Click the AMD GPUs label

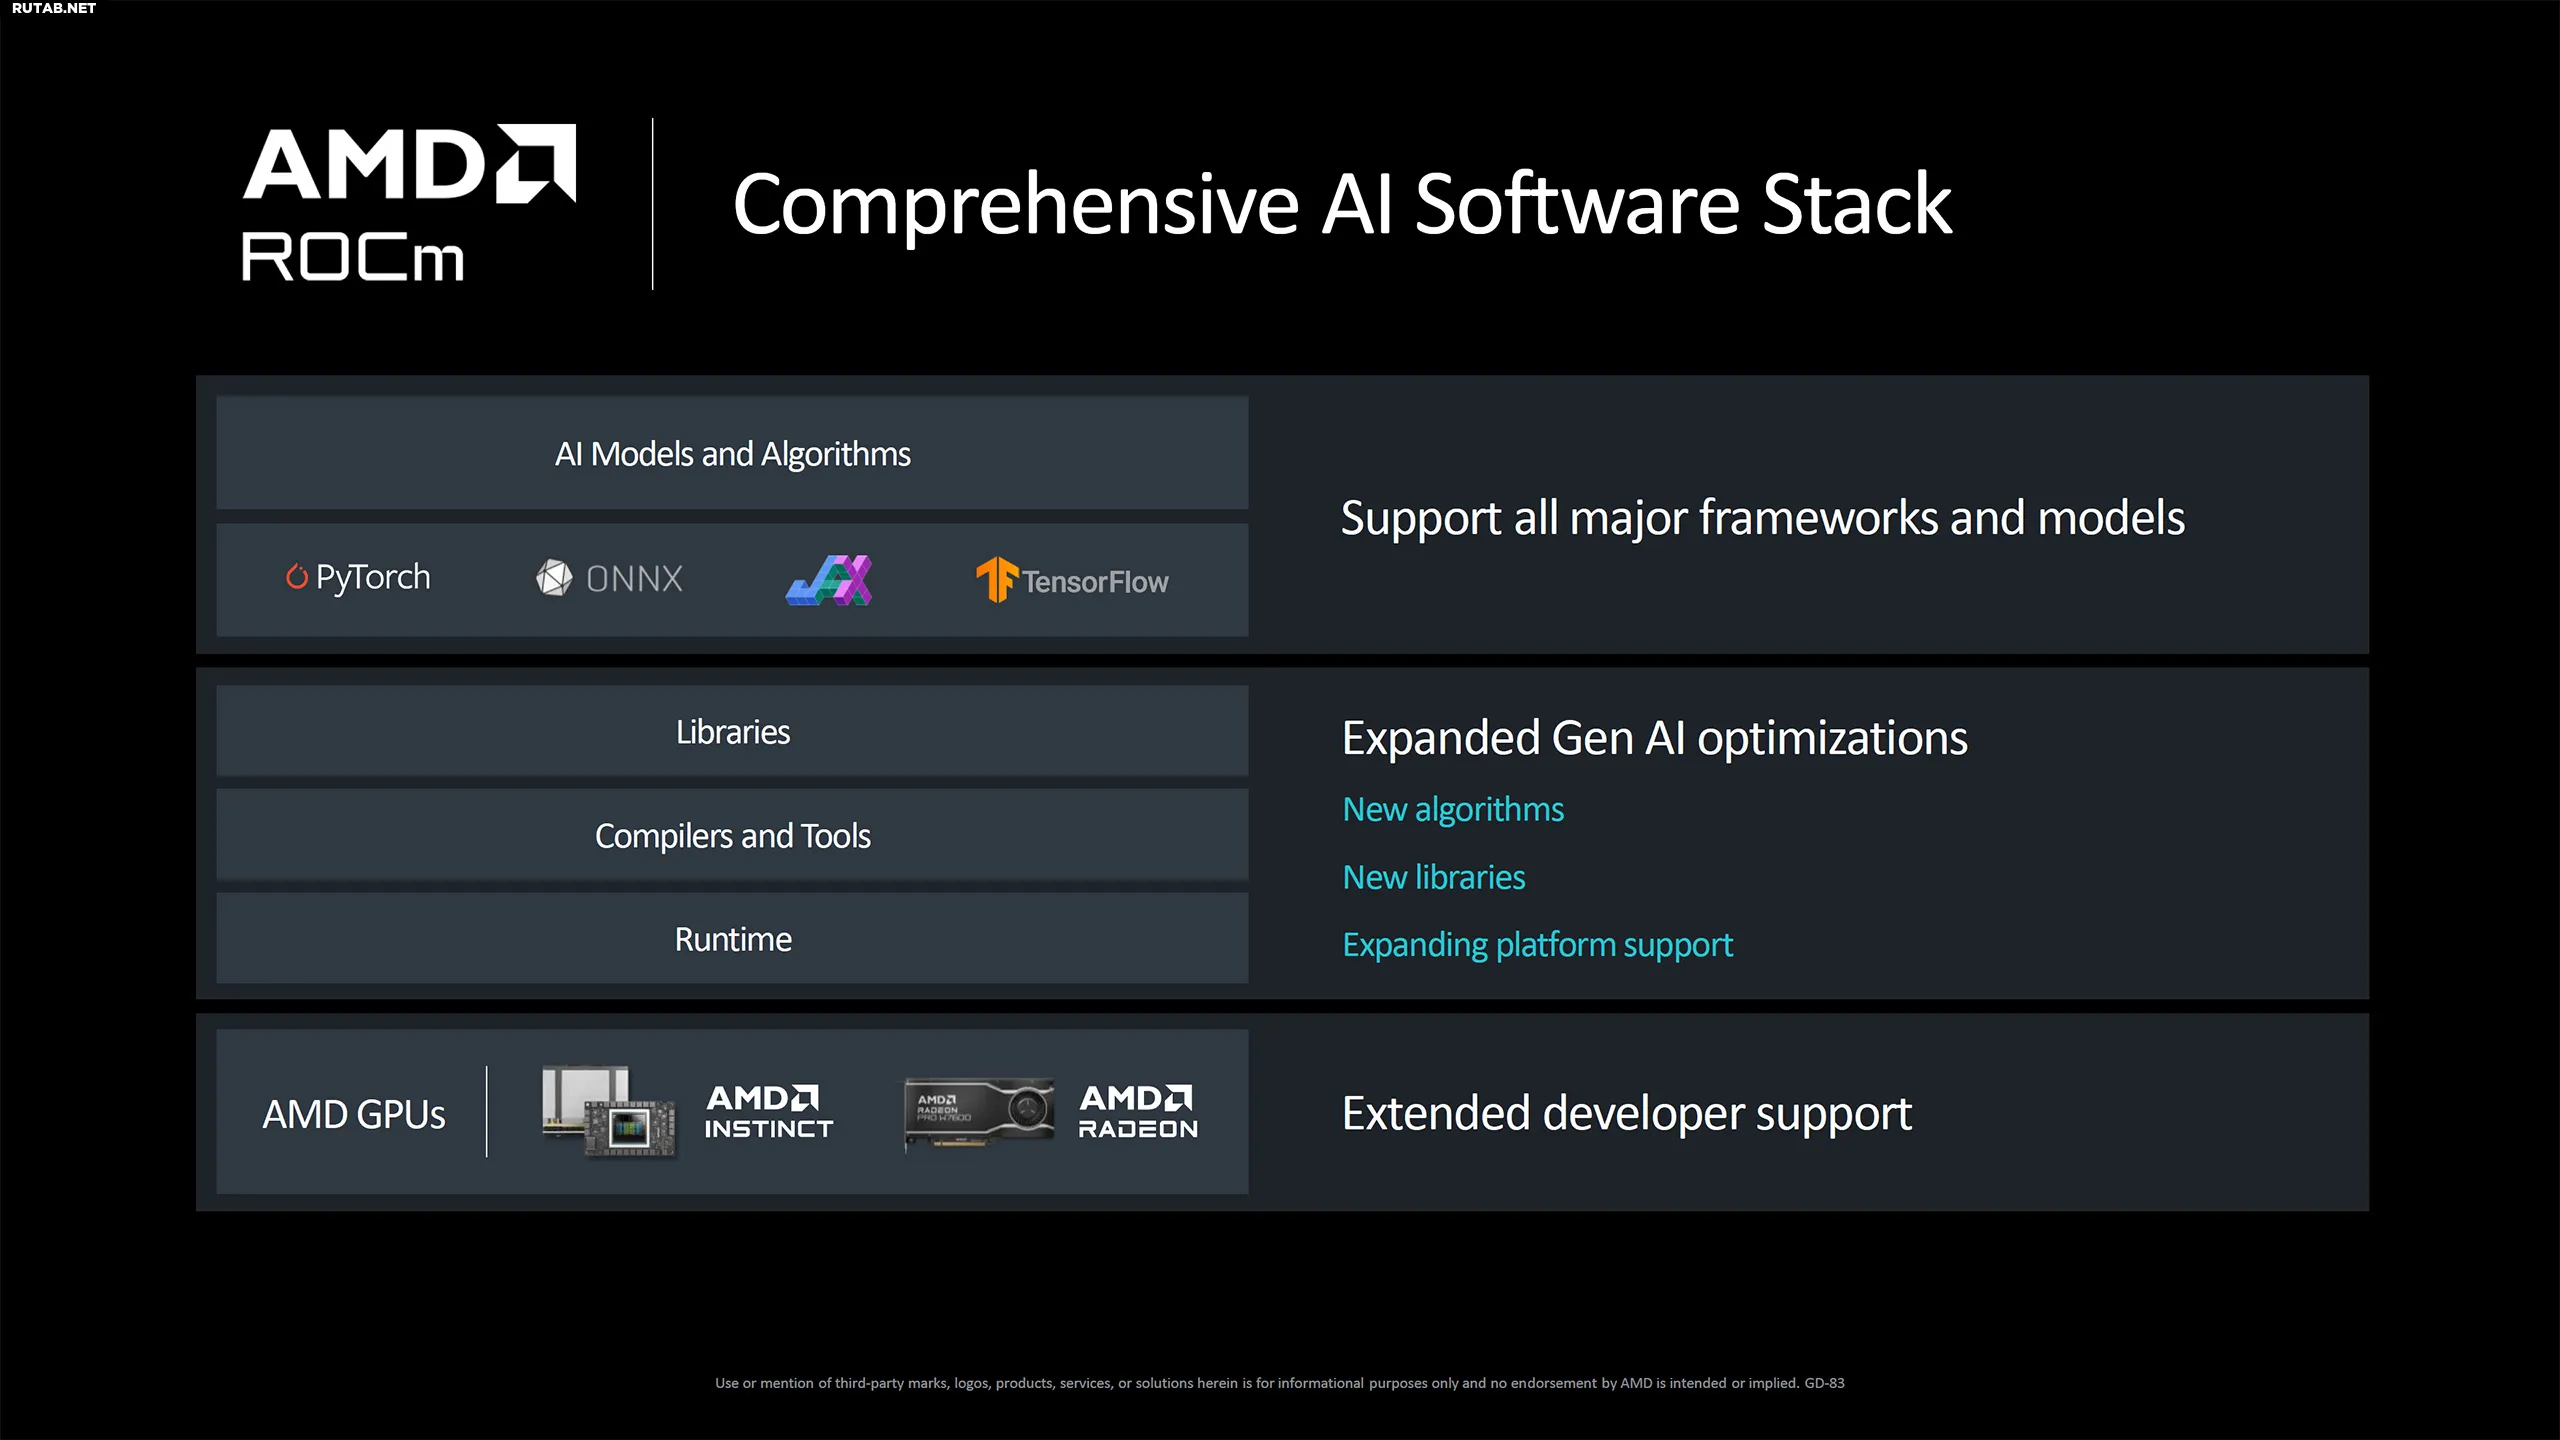click(354, 1114)
